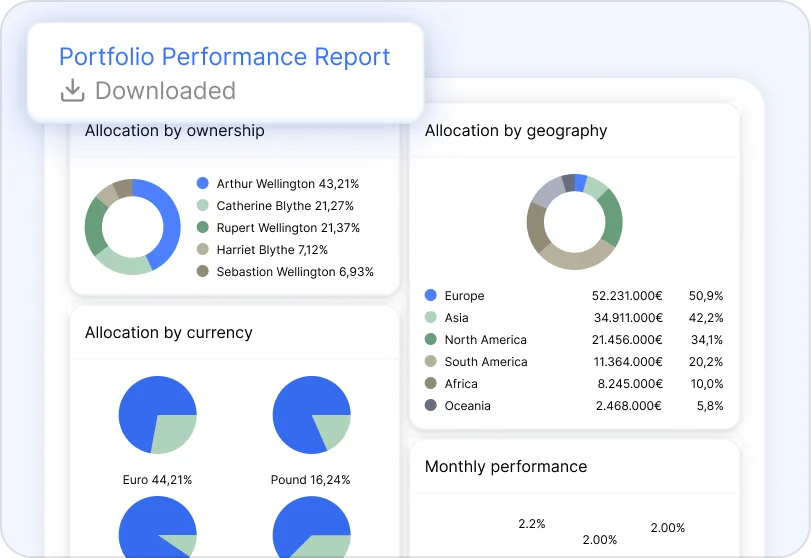Select Rupert Wellington 21,37% legend entry
Screen dimensions: 811x558
click(288, 228)
